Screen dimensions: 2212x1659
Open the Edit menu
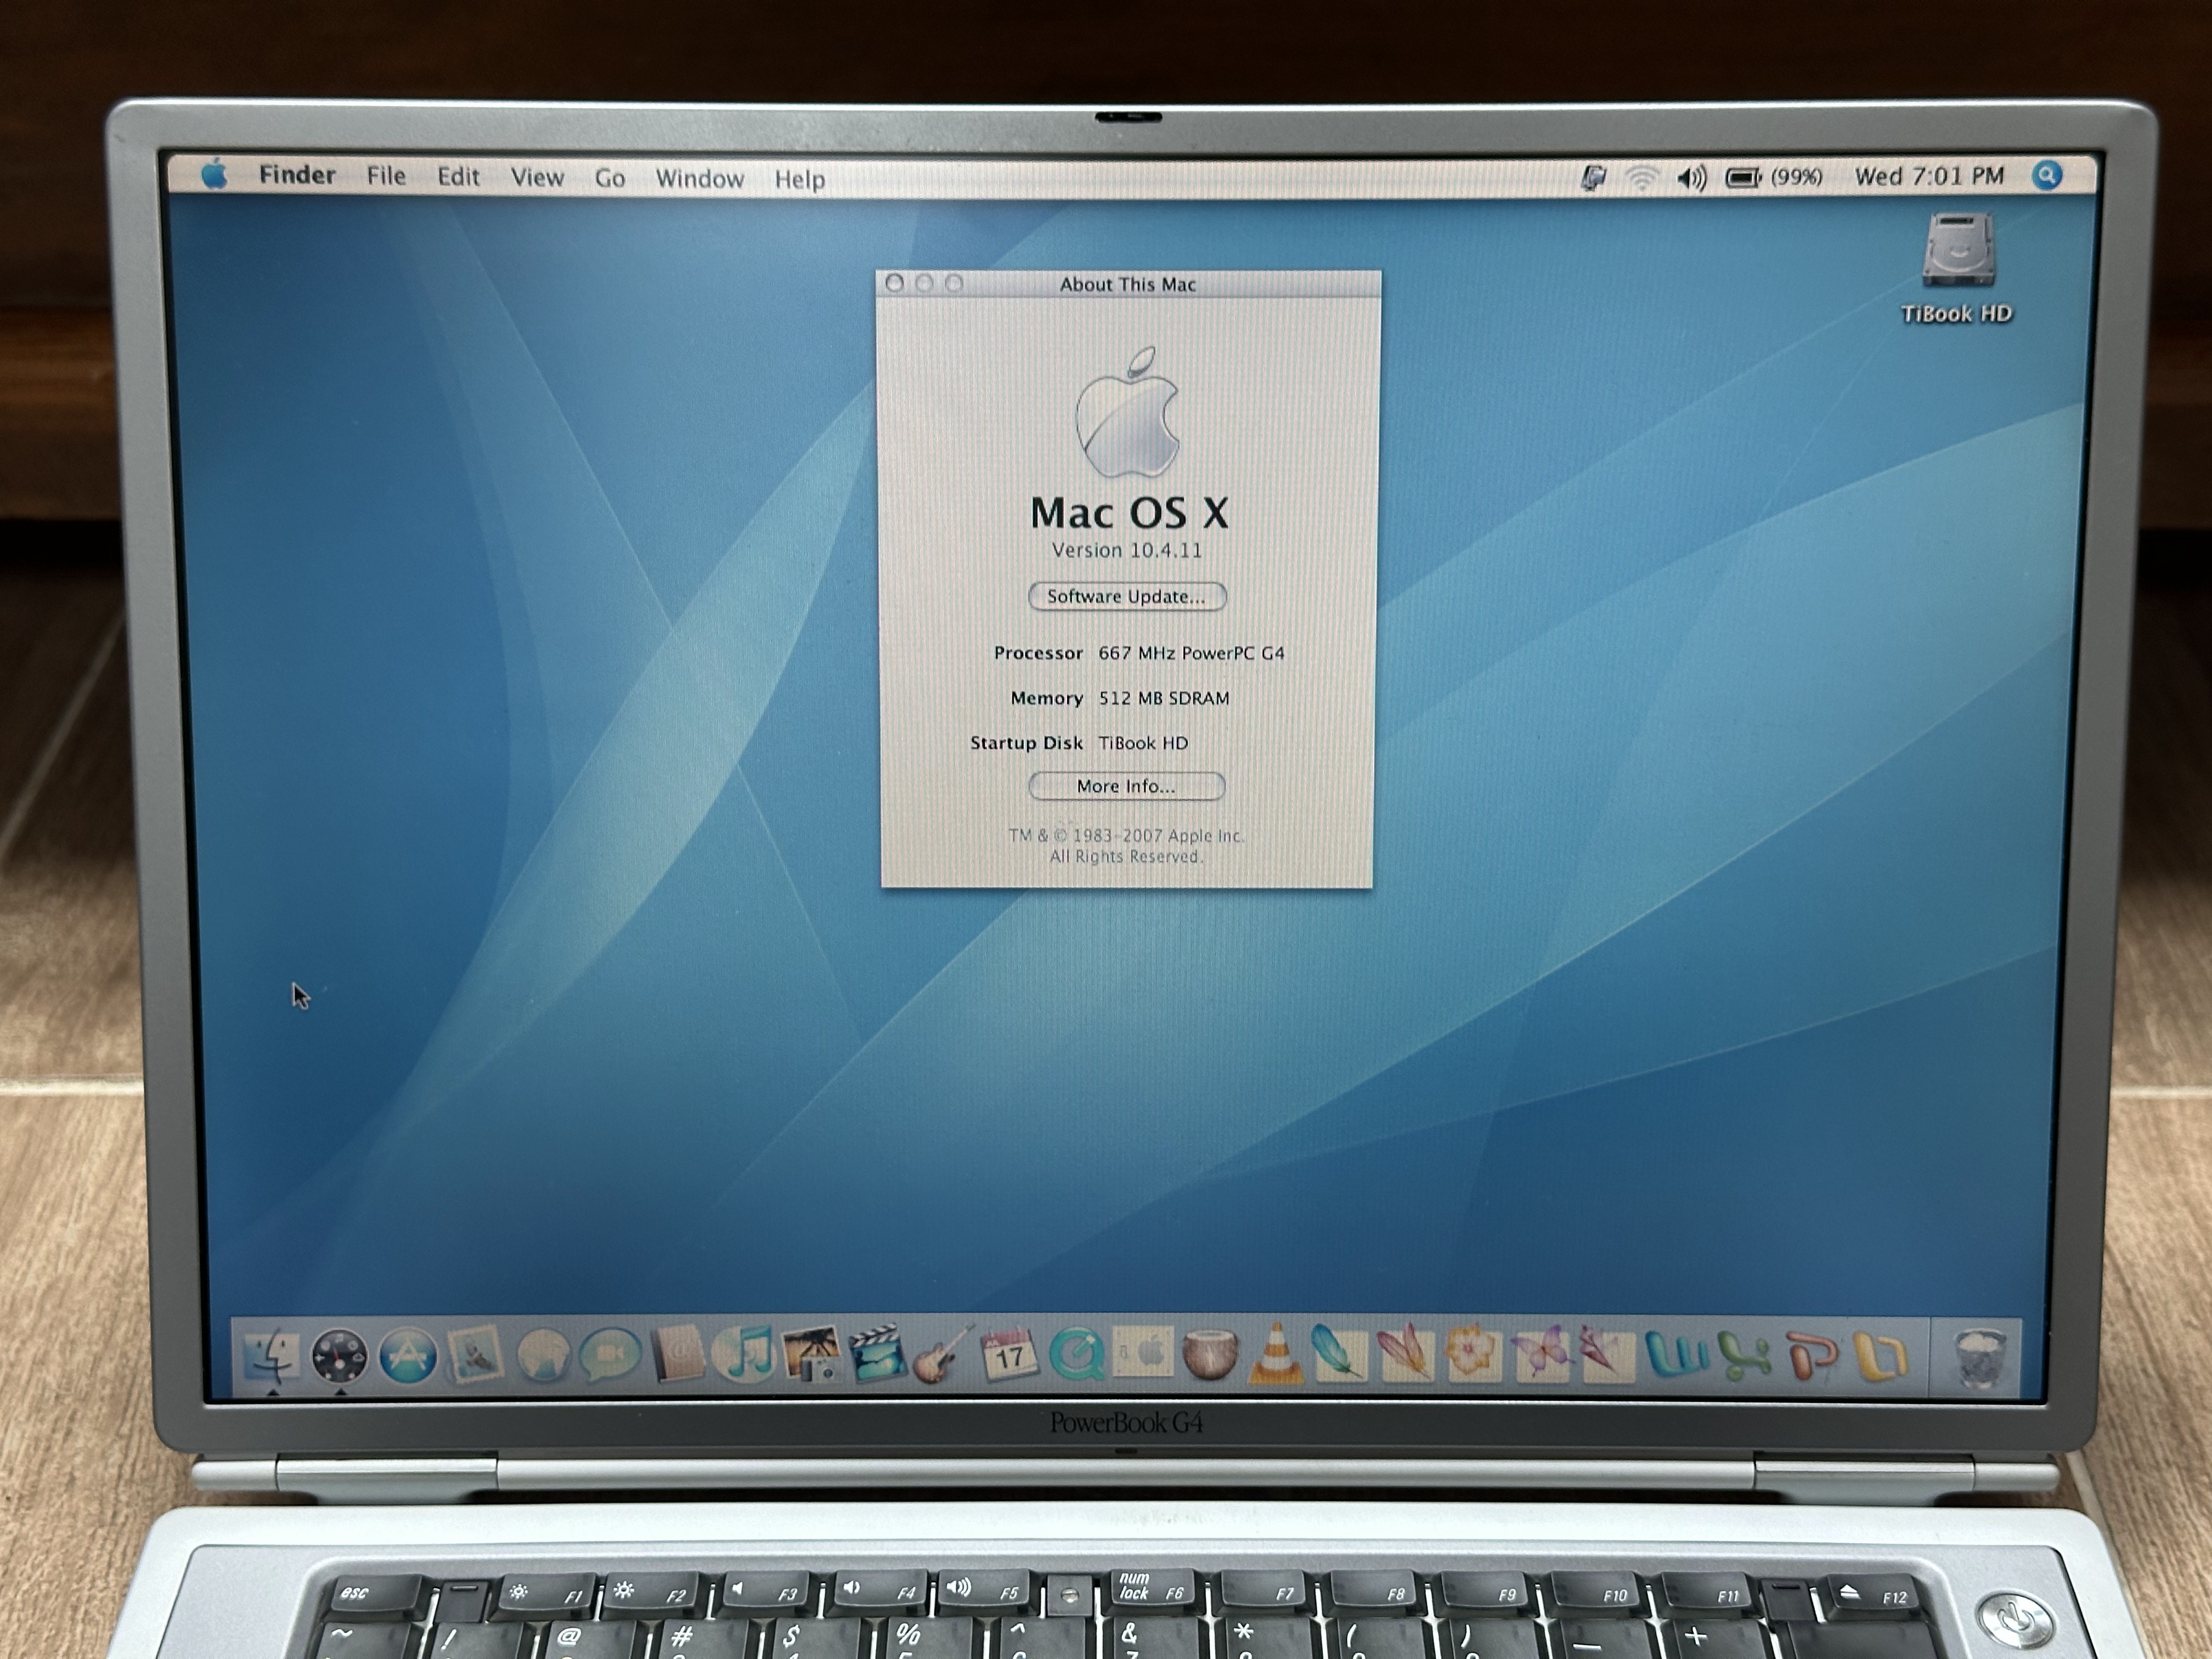coord(458,177)
